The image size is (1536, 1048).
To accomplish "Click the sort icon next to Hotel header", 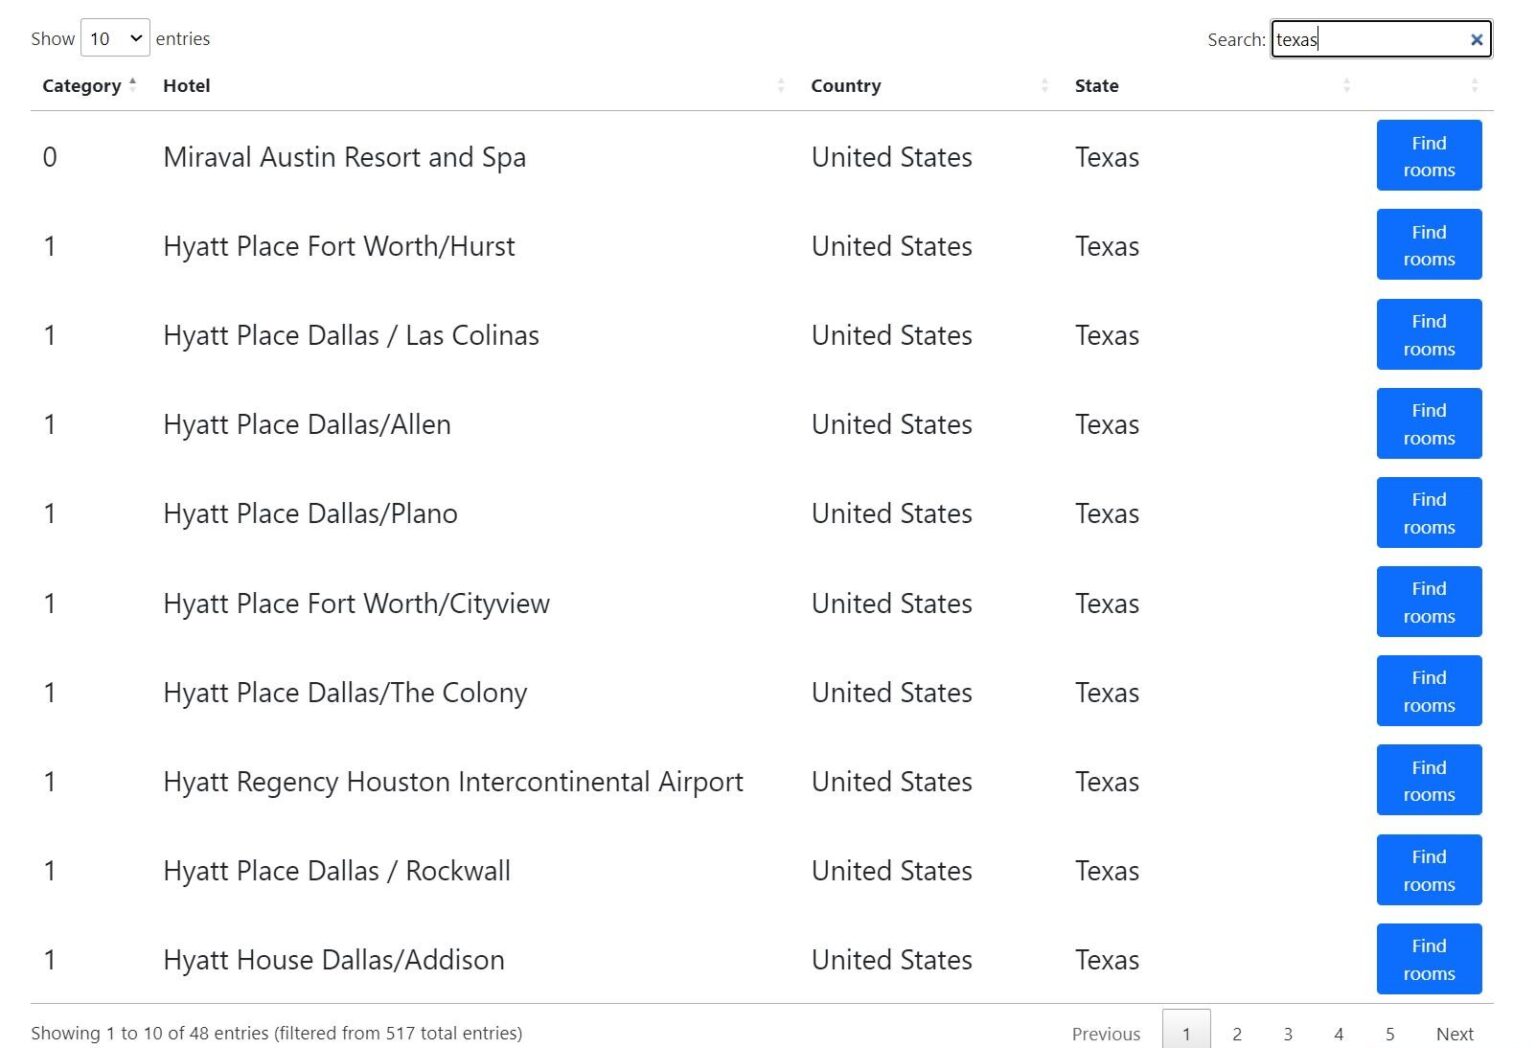I will click(x=782, y=85).
